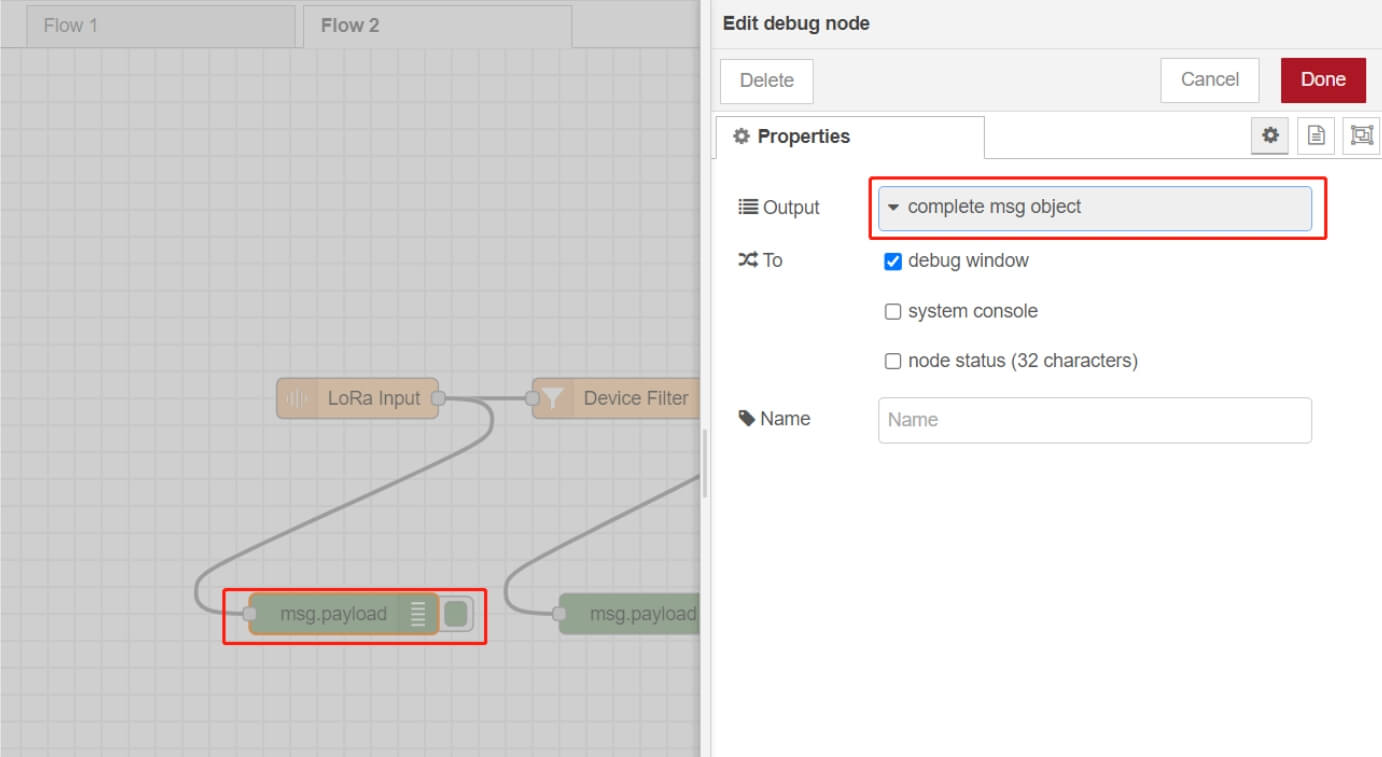Open node appearance icon

tap(1361, 136)
